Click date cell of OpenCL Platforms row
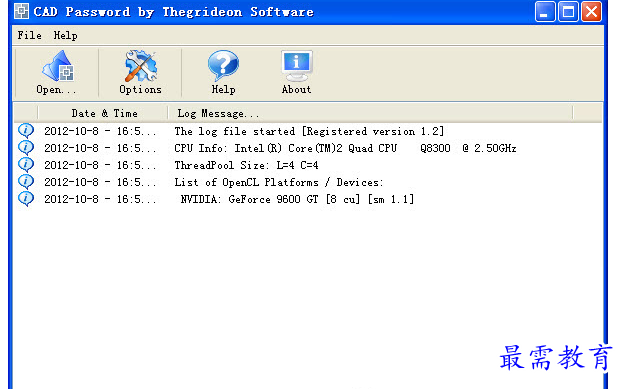The width and height of the screenshot is (621, 389). tap(100, 182)
